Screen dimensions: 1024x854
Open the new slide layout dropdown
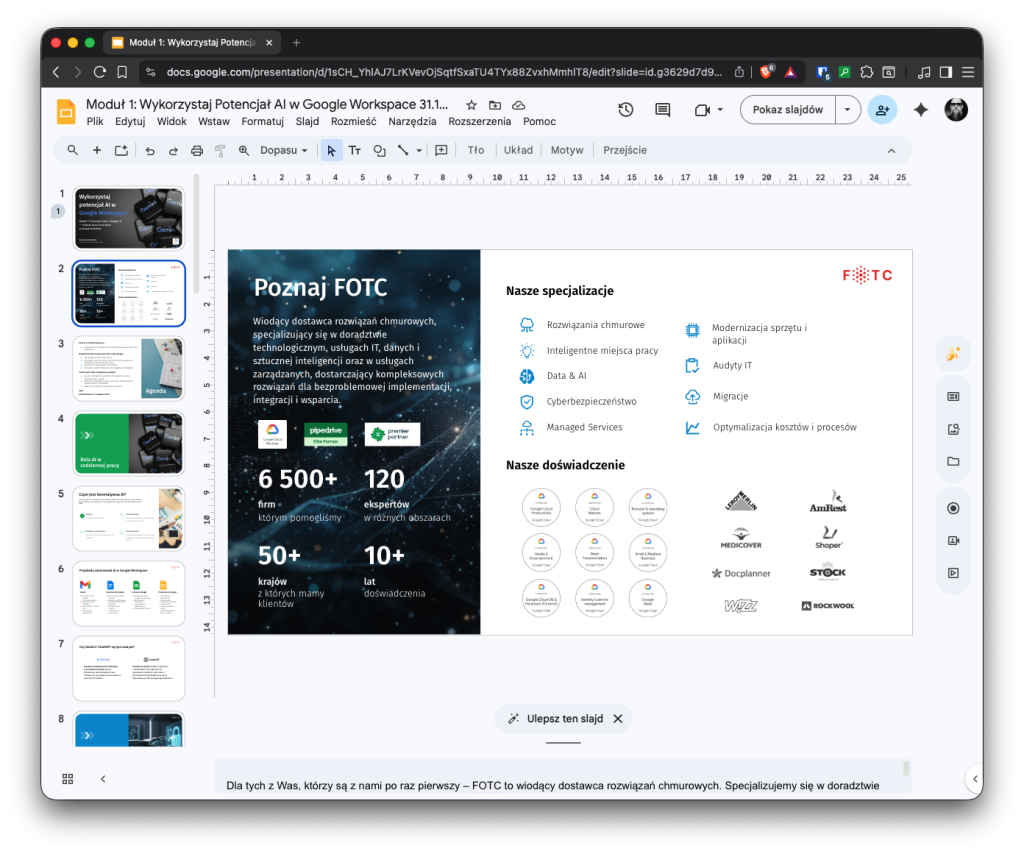121,150
